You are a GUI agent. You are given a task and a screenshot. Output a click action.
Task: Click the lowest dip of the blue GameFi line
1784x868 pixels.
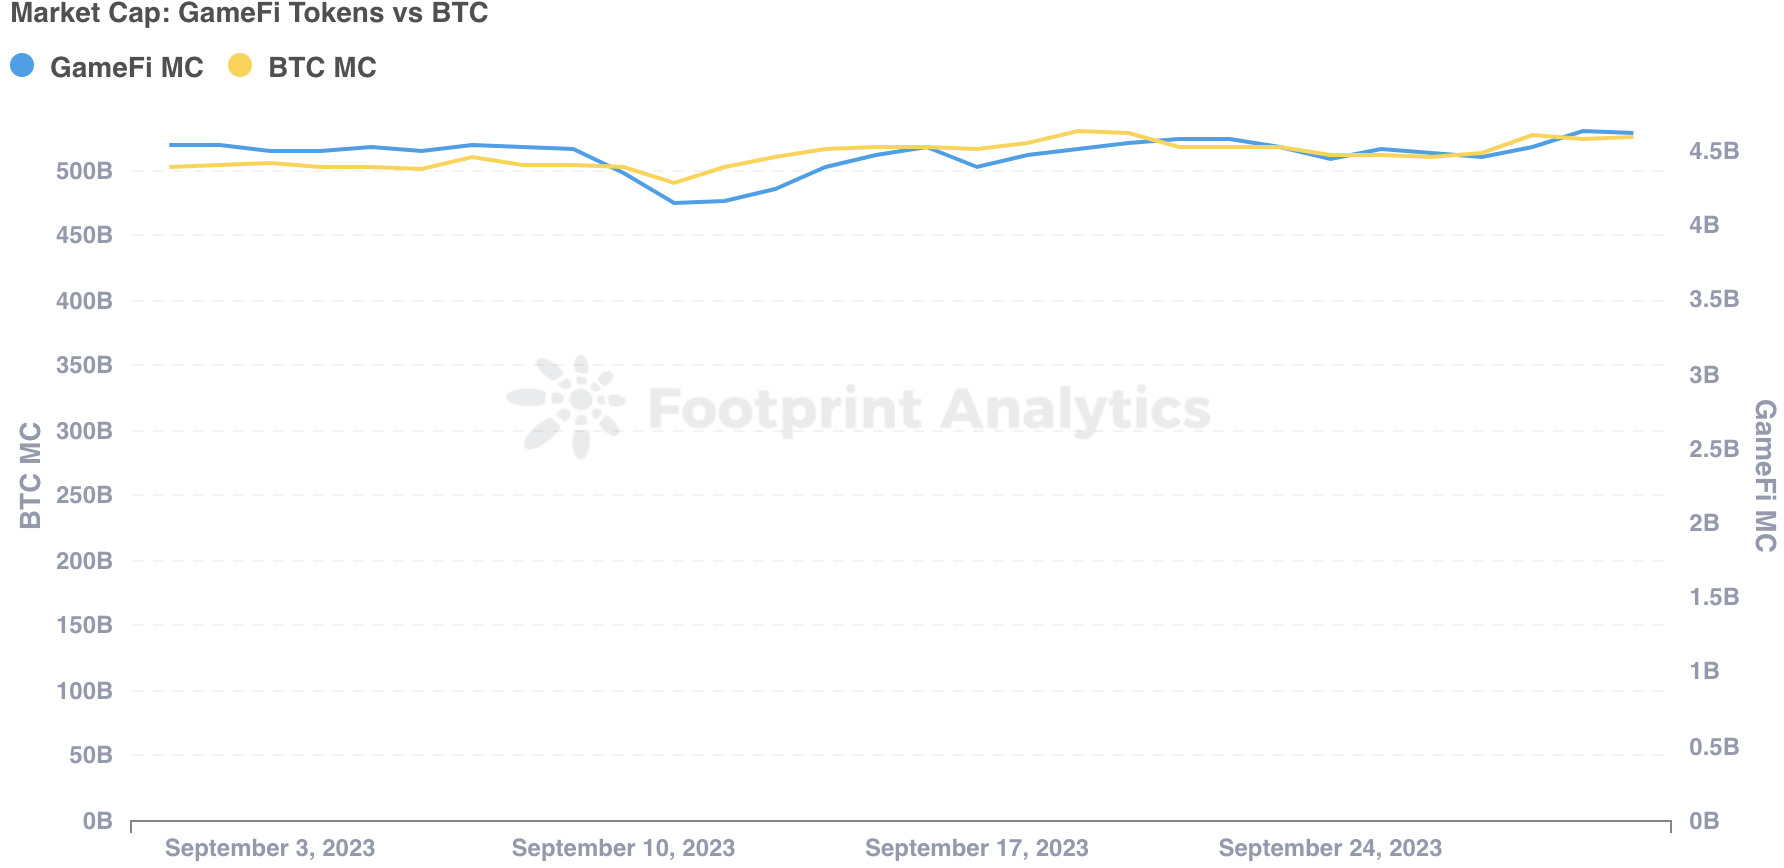tap(674, 203)
